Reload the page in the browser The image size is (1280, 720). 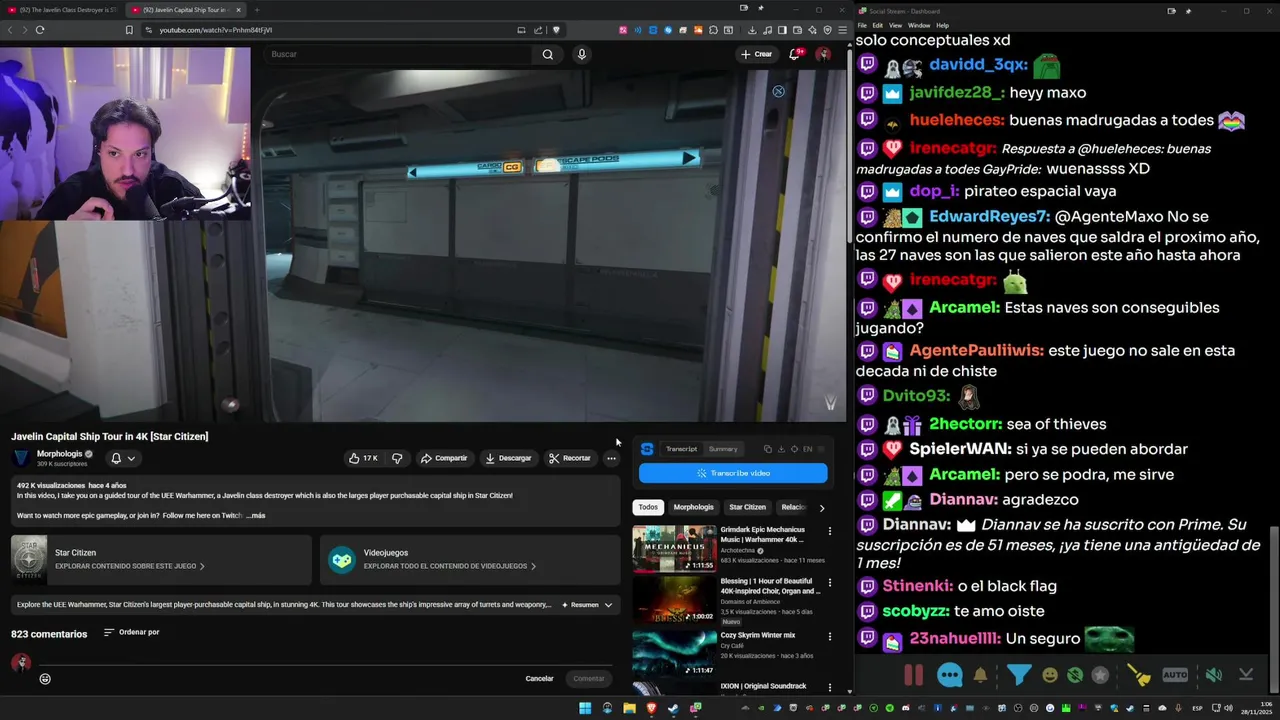point(40,30)
